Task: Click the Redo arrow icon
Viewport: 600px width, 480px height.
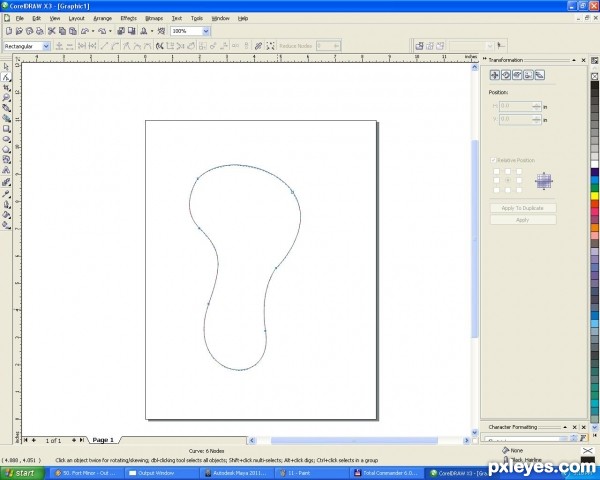Action: coord(102,31)
